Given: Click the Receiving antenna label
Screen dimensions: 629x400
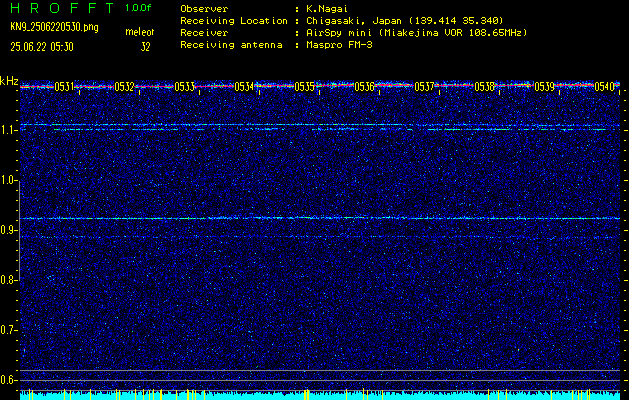Looking at the screenshot, I should 231,45.
